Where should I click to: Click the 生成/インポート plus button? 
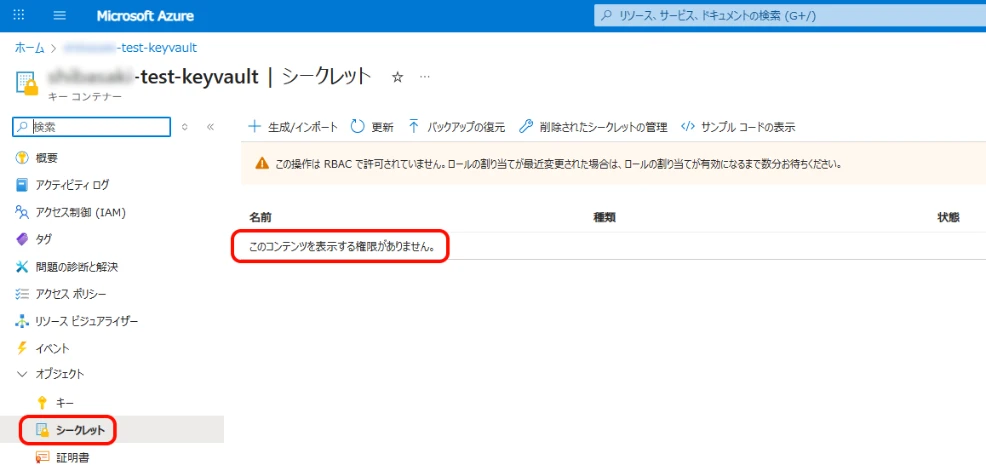[x=293, y=127]
